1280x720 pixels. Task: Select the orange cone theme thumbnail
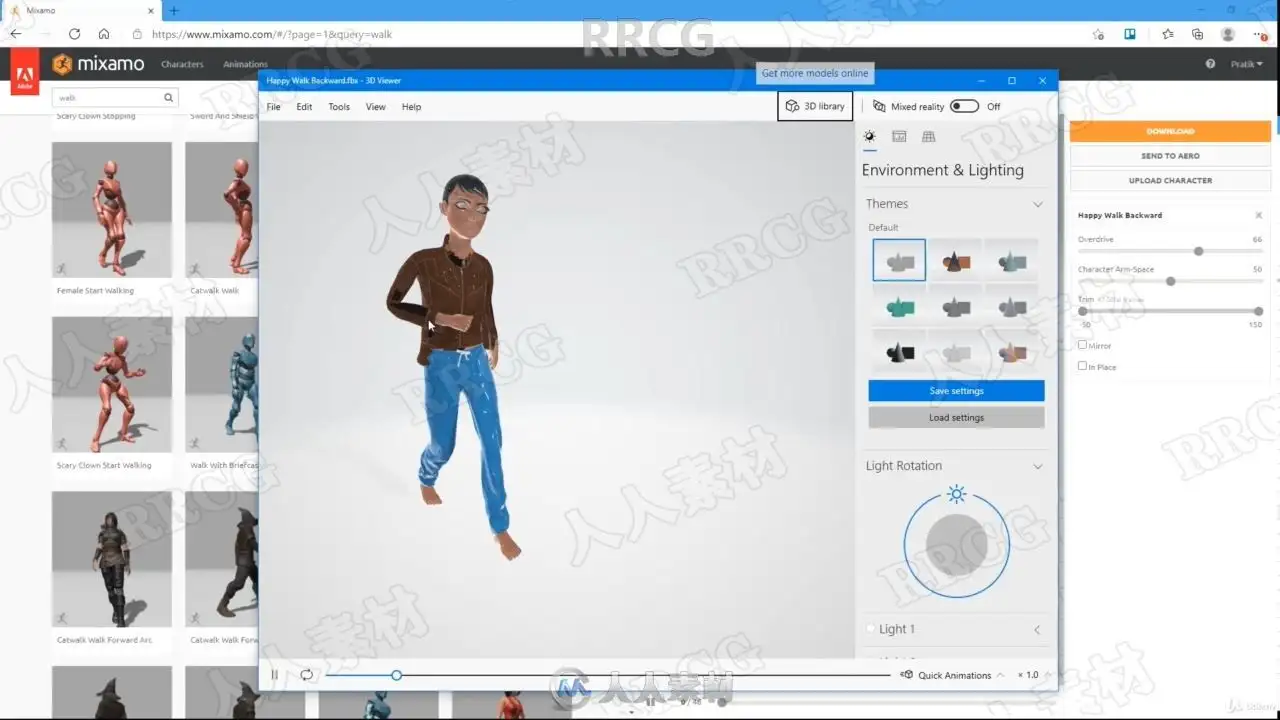tap(956, 260)
